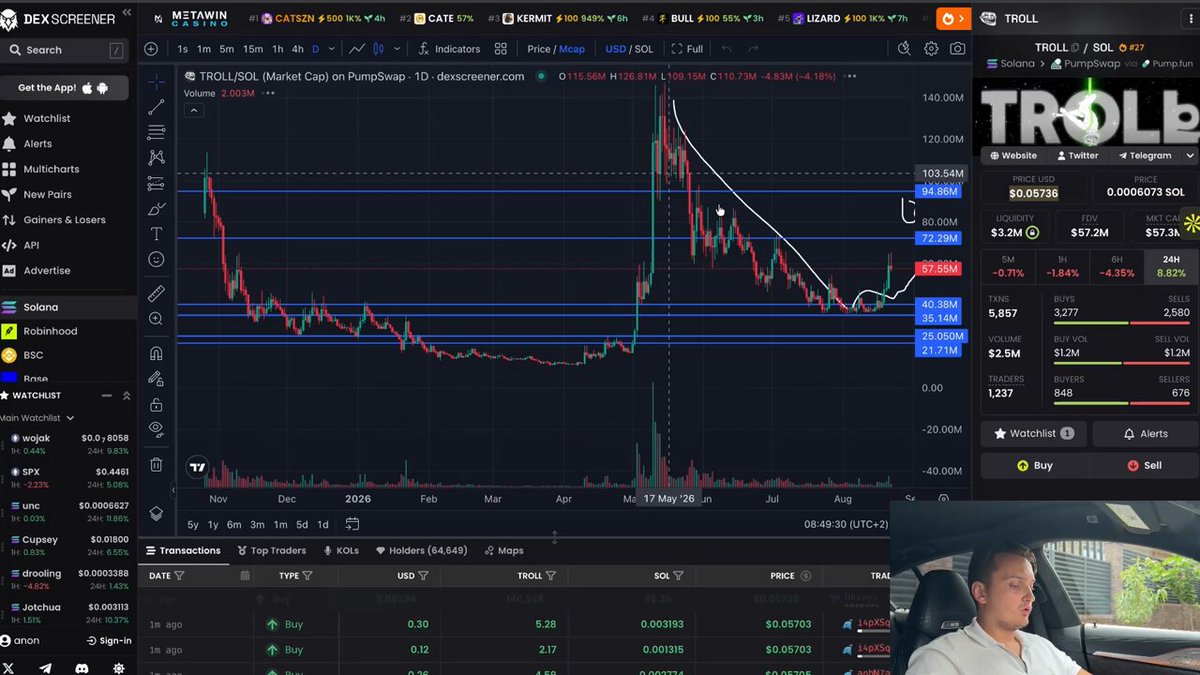Open the Main Watchlist dropdown
Screen dimensions: 1200x675
(x=36, y=418)
